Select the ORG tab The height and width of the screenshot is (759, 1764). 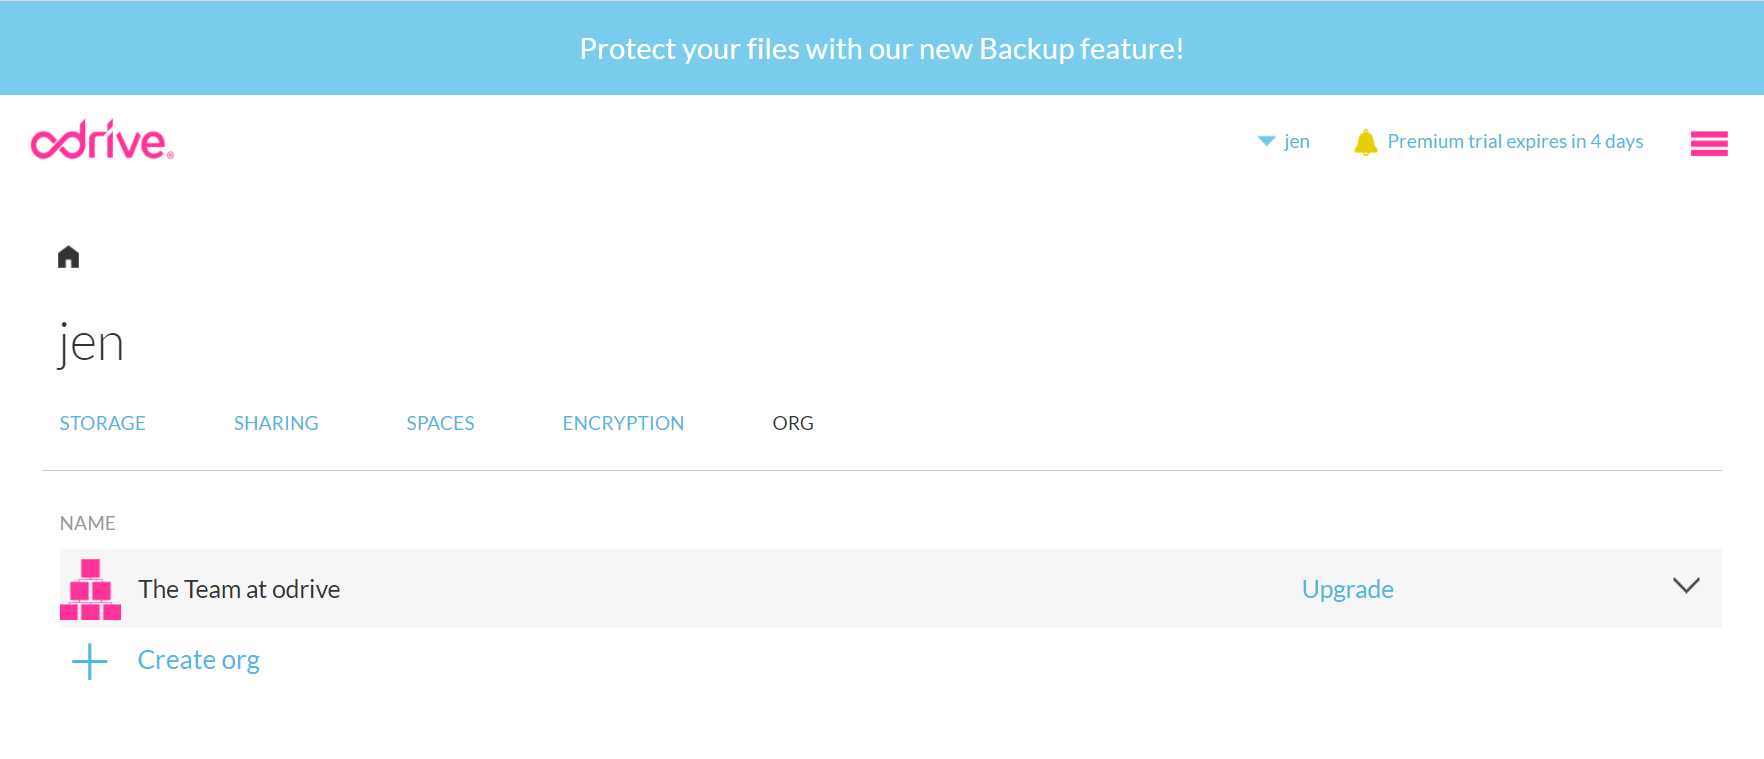793,423
